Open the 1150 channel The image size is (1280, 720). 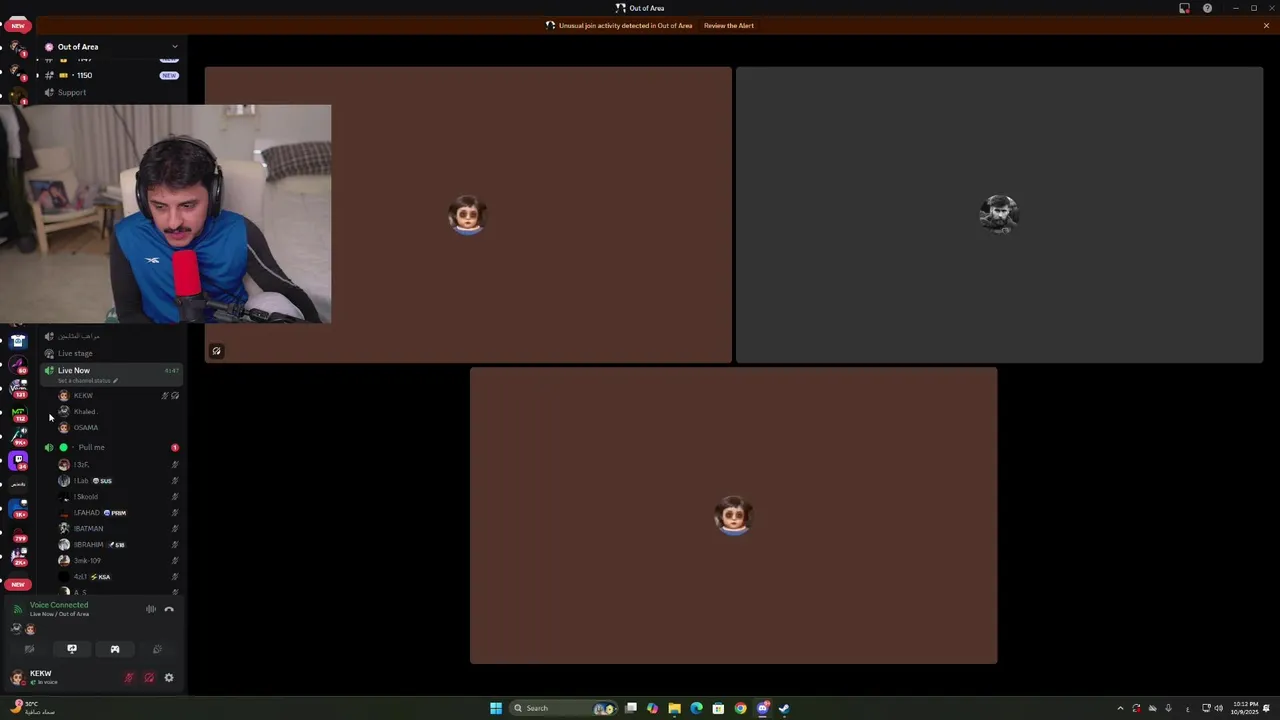point(110,75)
